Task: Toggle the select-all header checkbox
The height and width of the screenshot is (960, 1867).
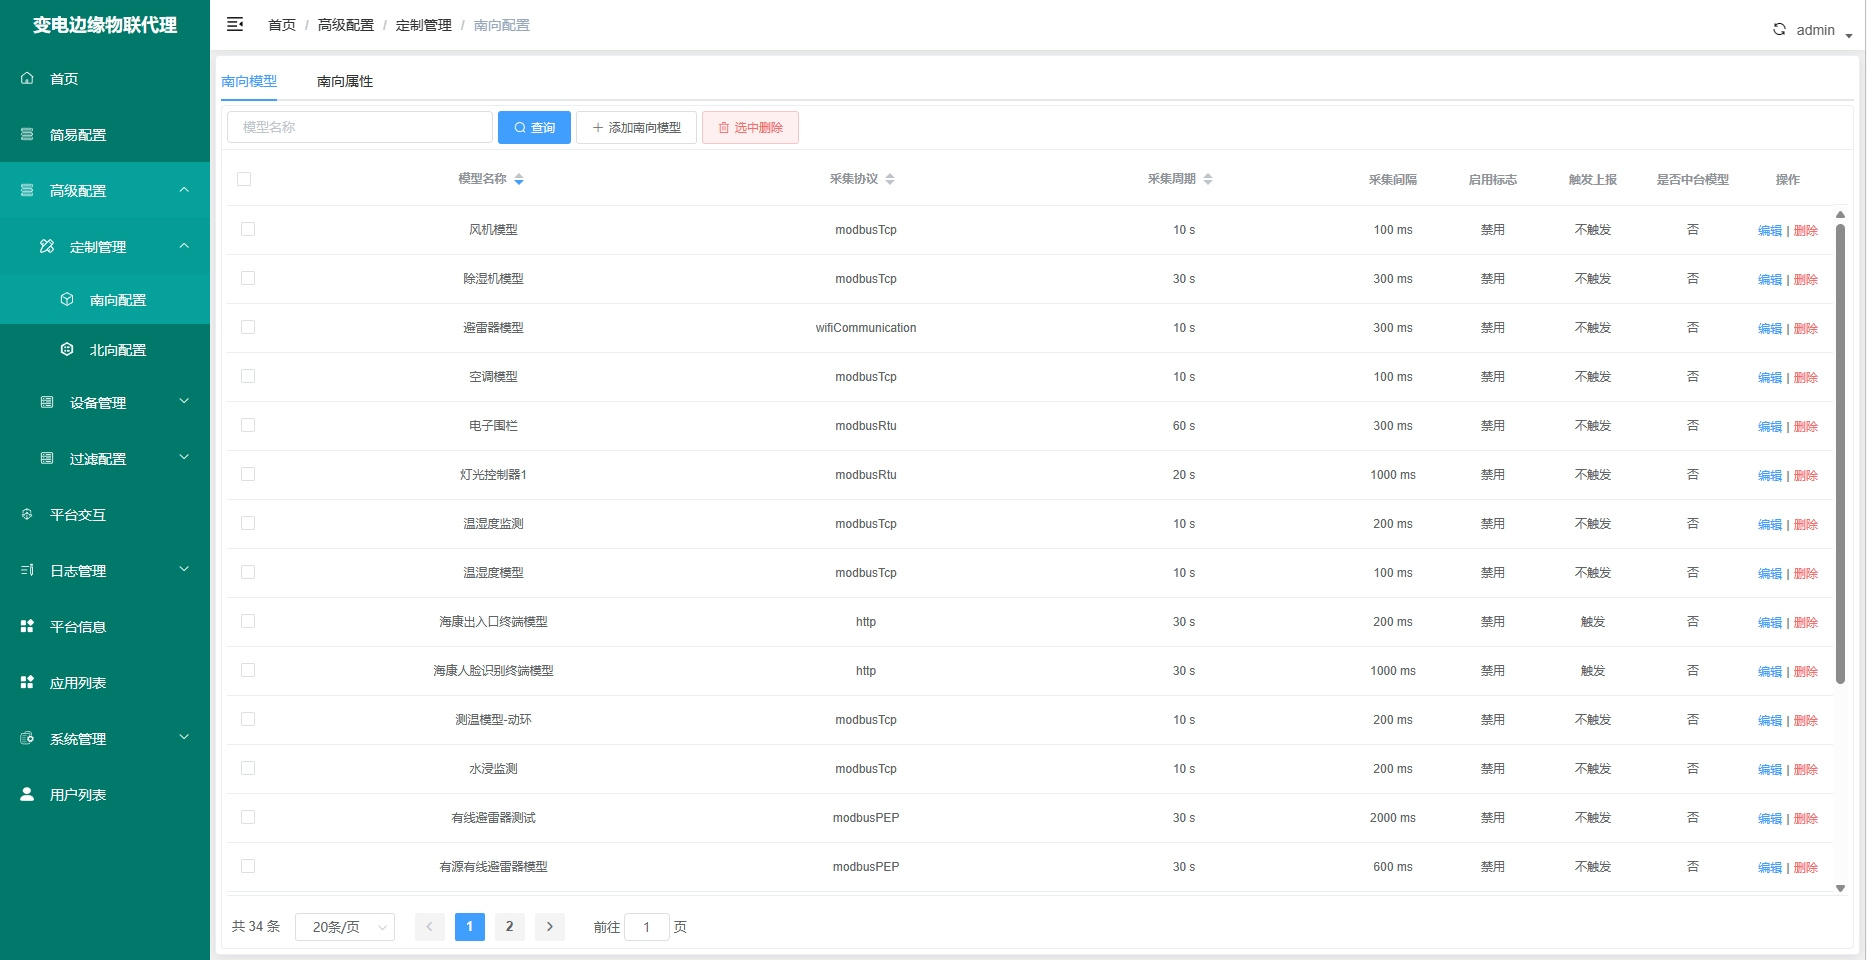Action: tap(244, 180)
